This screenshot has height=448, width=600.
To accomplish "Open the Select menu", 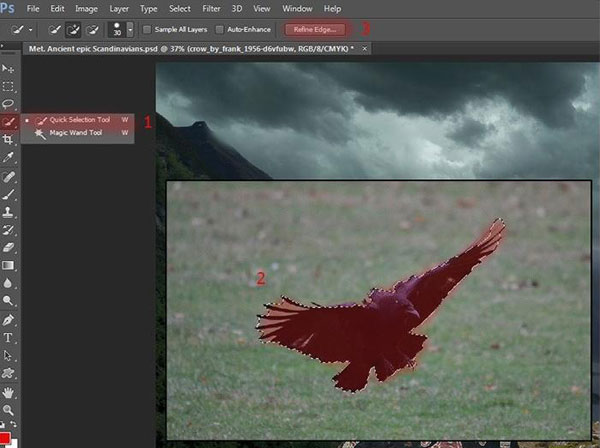I will click(x=179, y=8).
